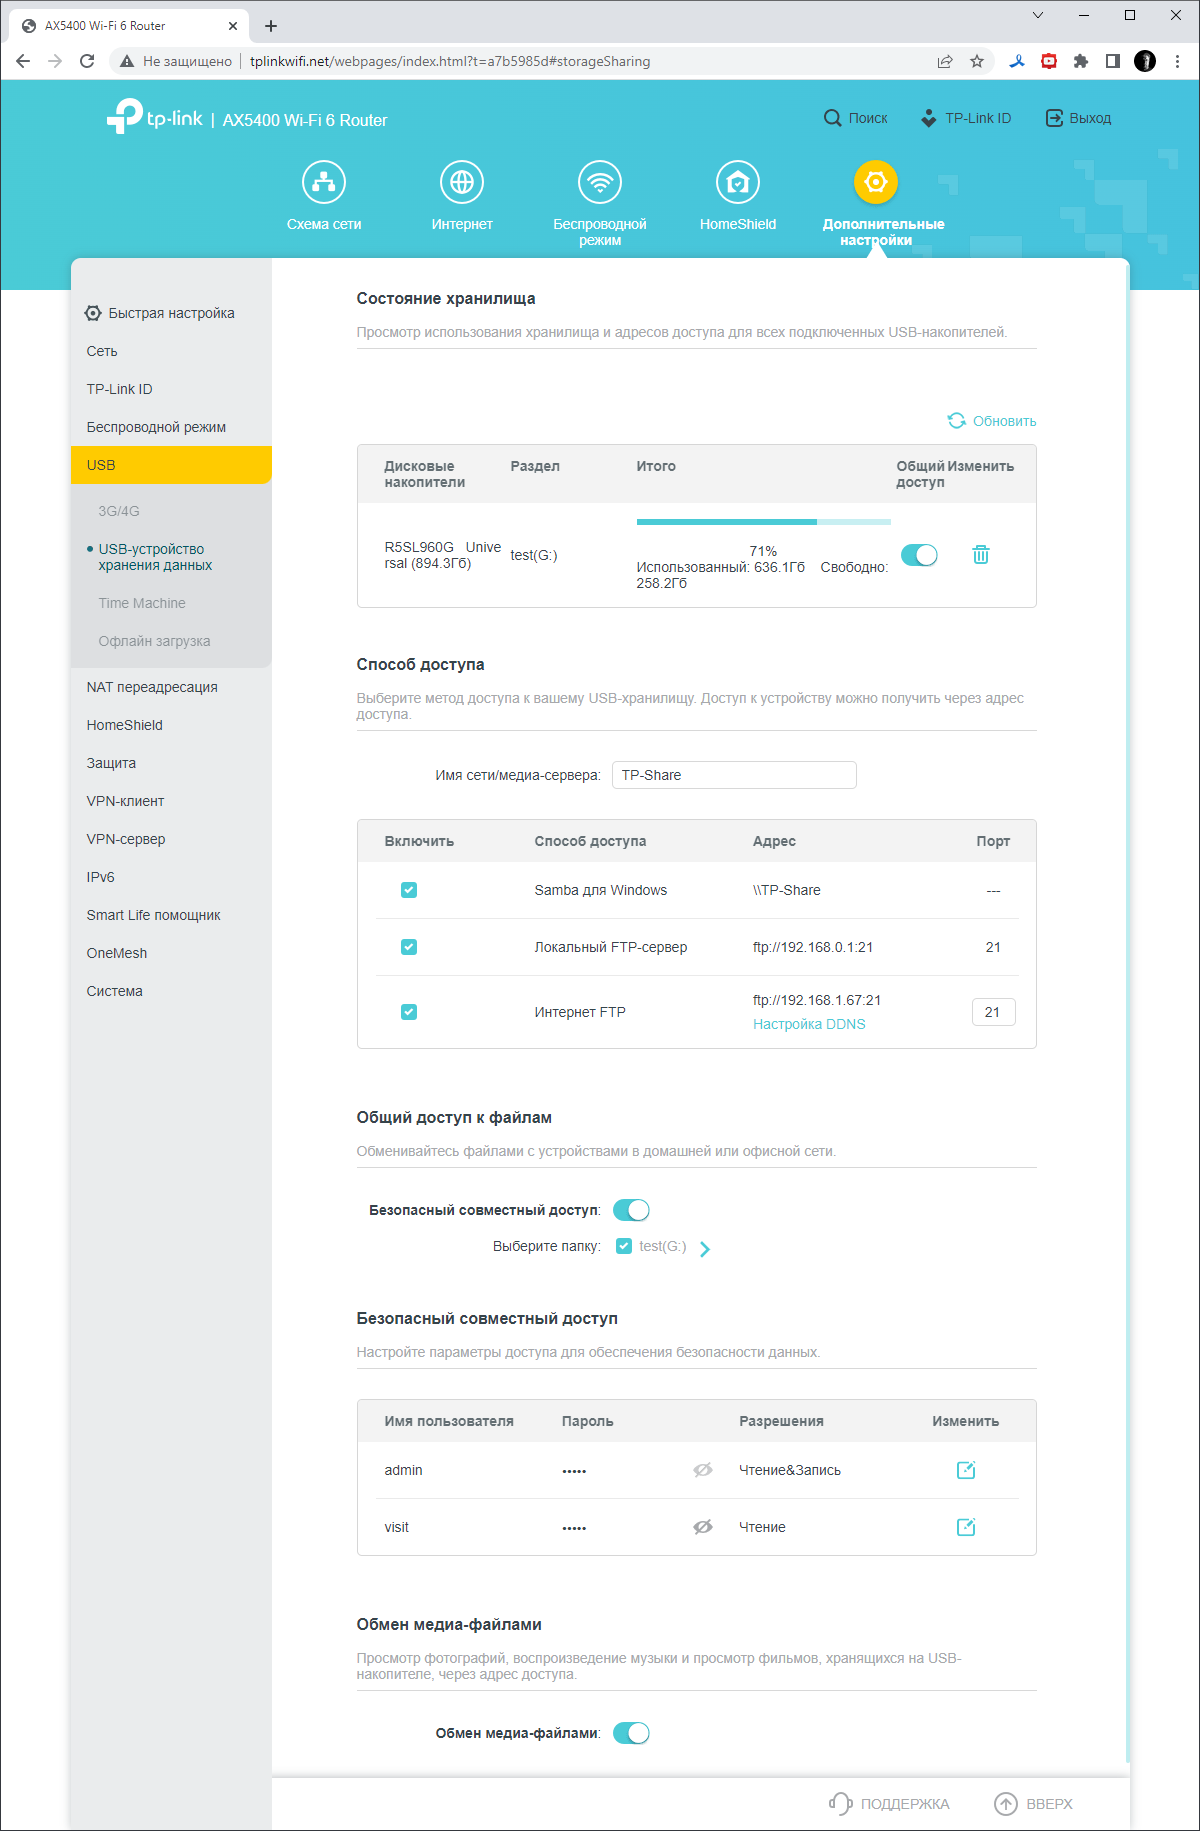Open the HomeShield icon in top navigation

point(738,182)
